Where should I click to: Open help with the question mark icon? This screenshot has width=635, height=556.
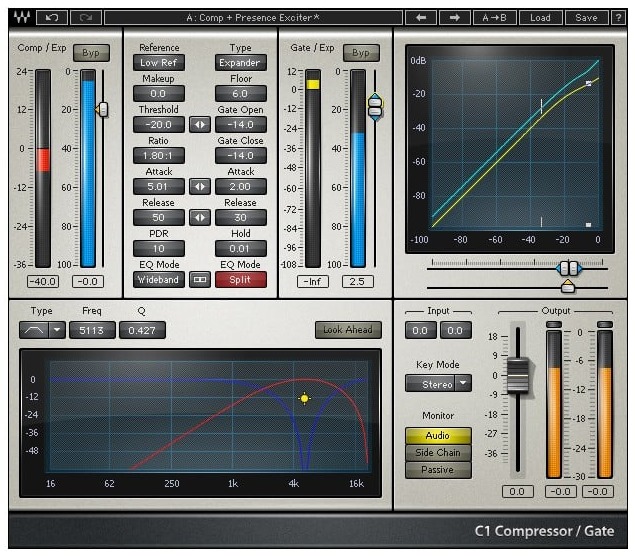pyautogui.click(x=618, y=18)
